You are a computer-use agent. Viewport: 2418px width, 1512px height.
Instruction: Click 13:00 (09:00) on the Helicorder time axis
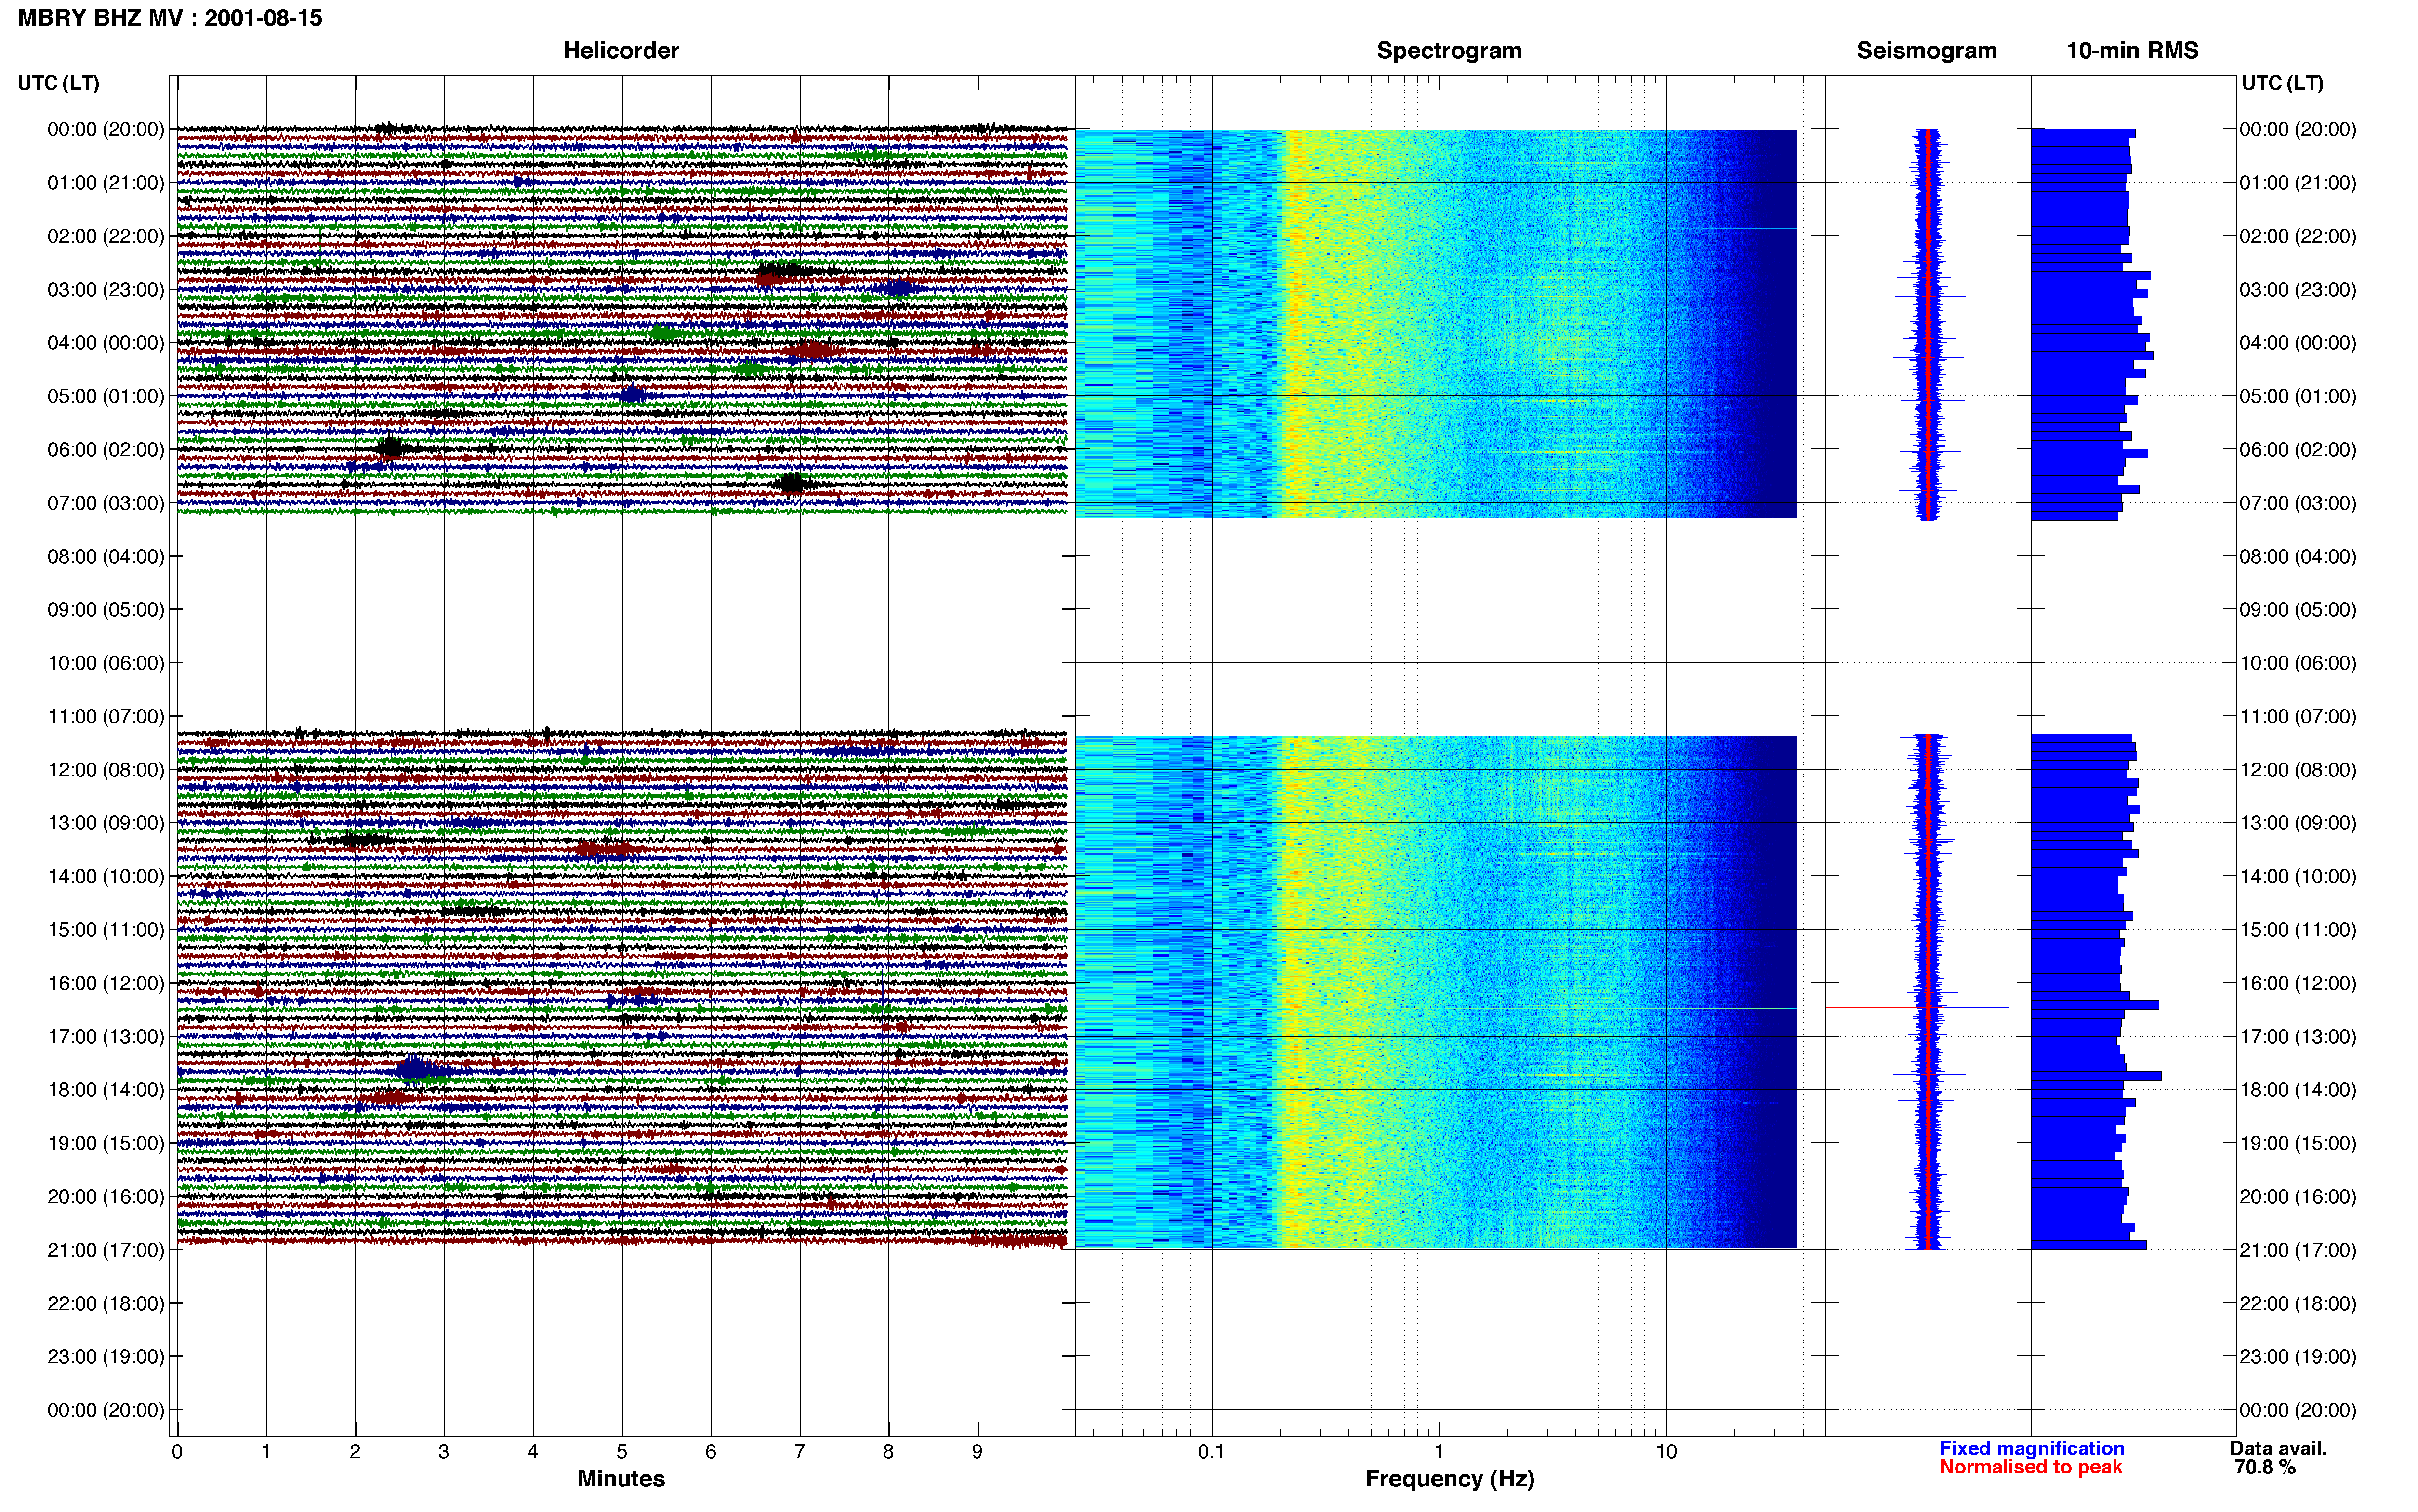point(106,823)
